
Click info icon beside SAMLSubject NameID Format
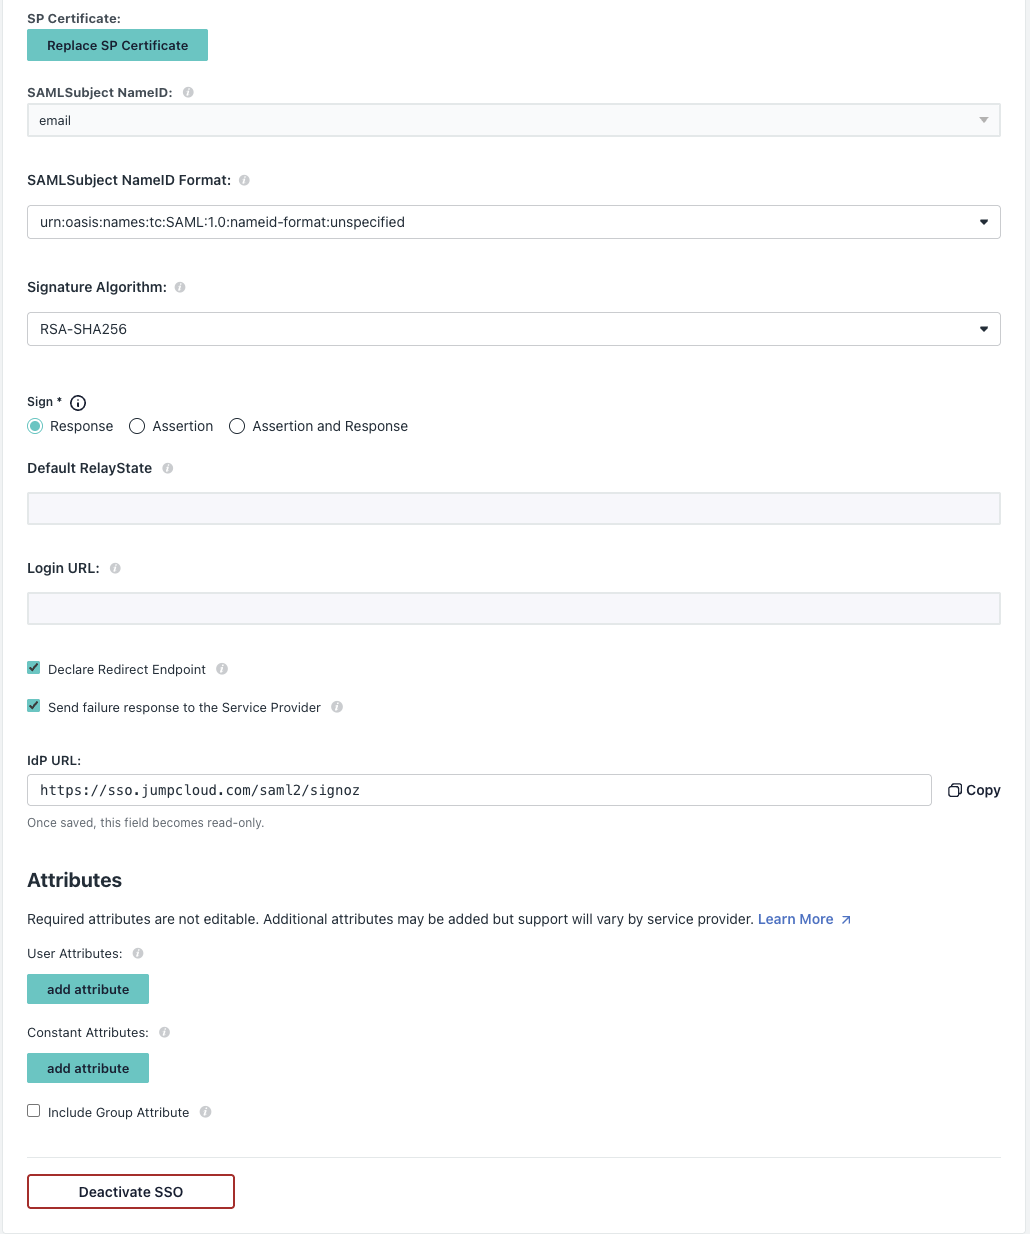[x=244, y=180]
